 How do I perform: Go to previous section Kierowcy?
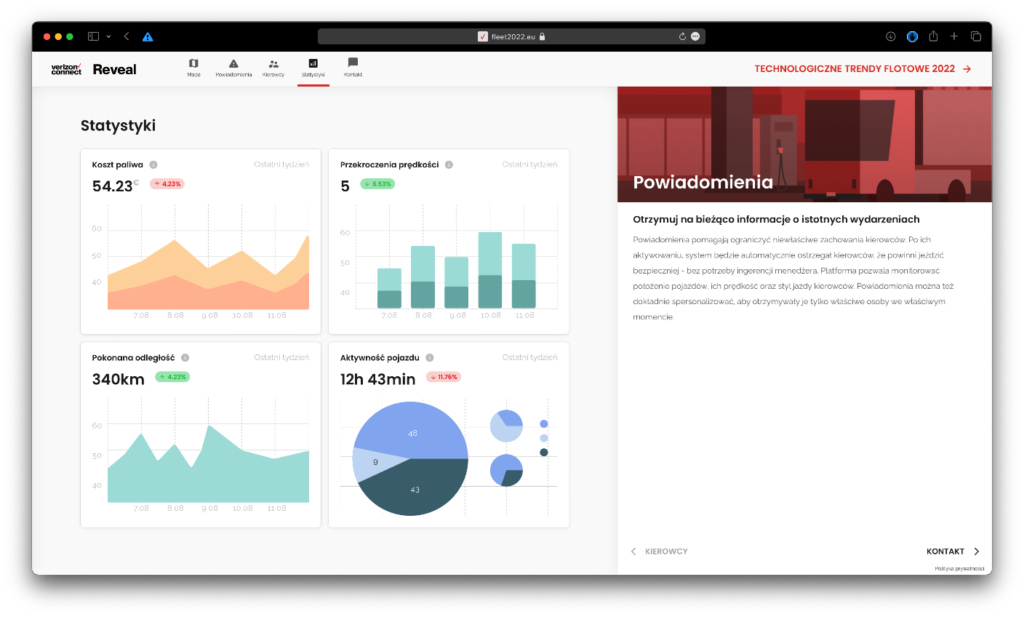[659, 551]
